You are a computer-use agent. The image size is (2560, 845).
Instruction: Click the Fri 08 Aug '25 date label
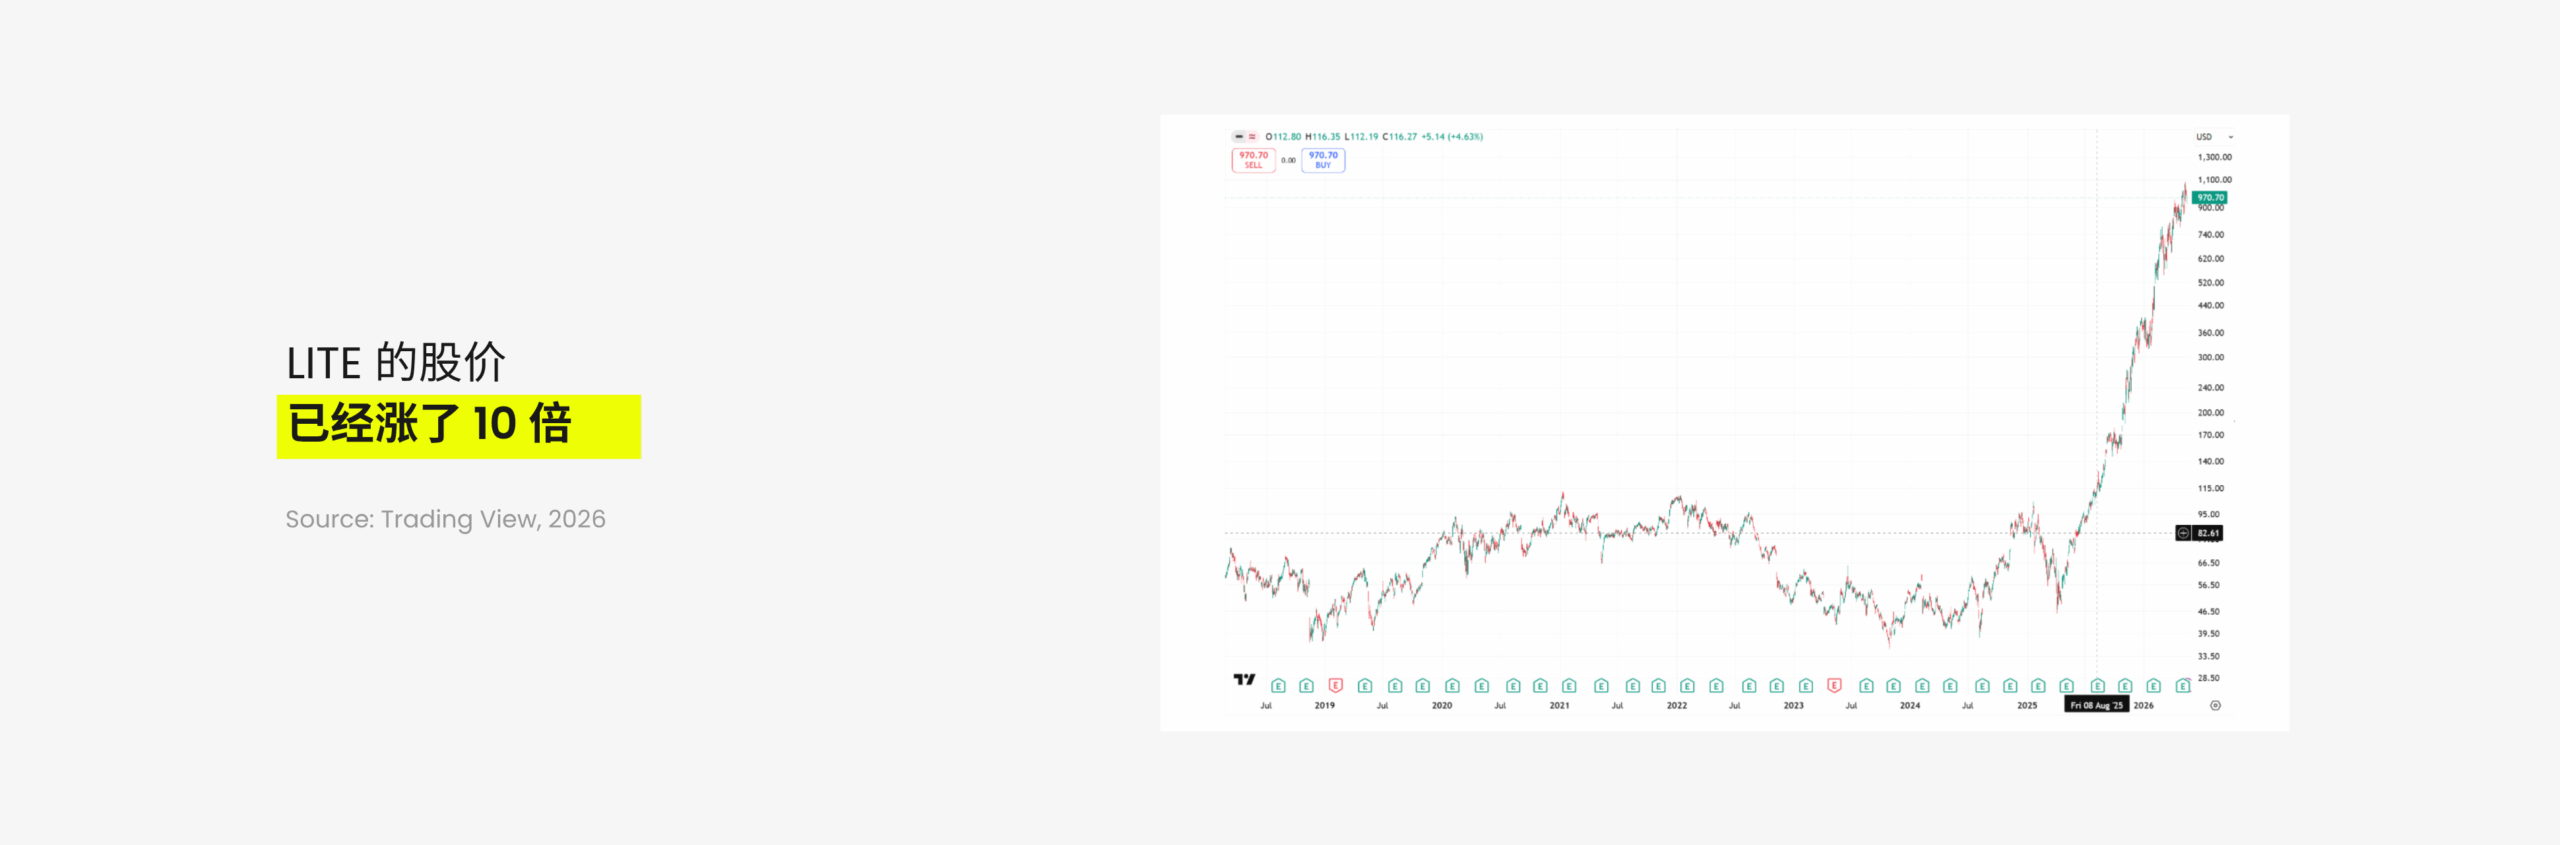coord(2096,705)
